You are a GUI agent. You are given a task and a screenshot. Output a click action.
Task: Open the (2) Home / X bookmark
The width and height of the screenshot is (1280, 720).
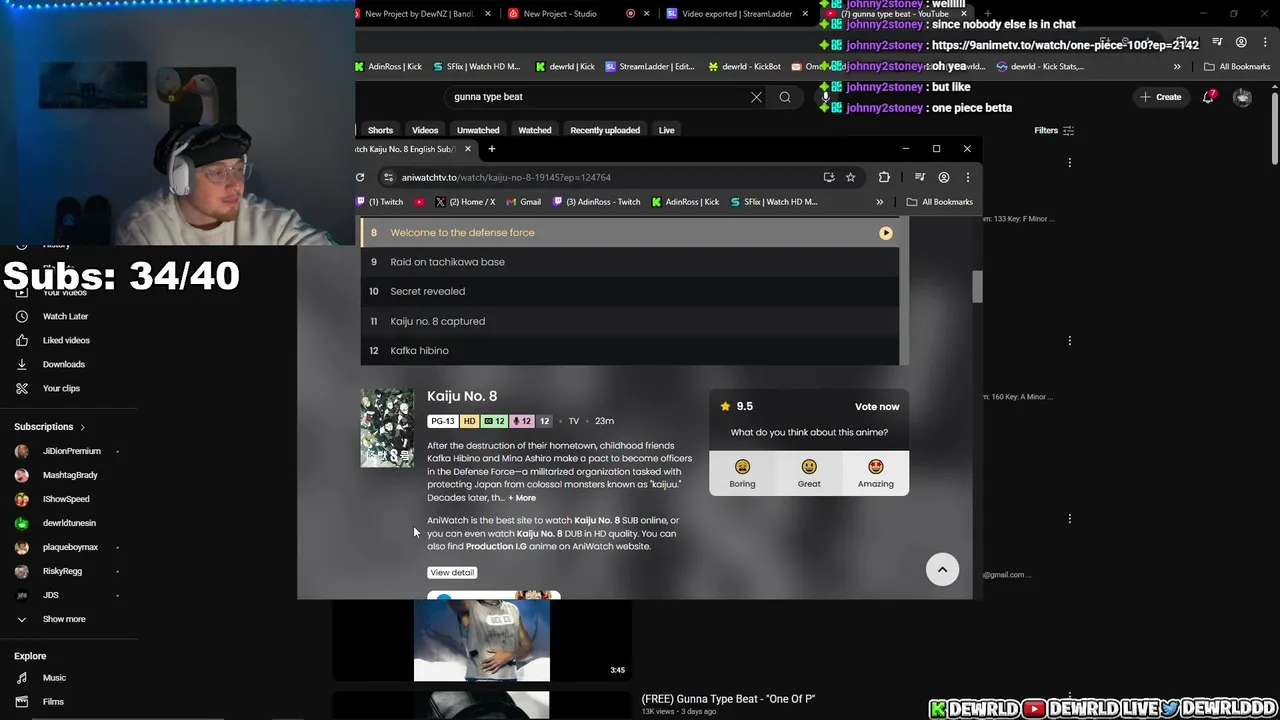tap(466, 202)
